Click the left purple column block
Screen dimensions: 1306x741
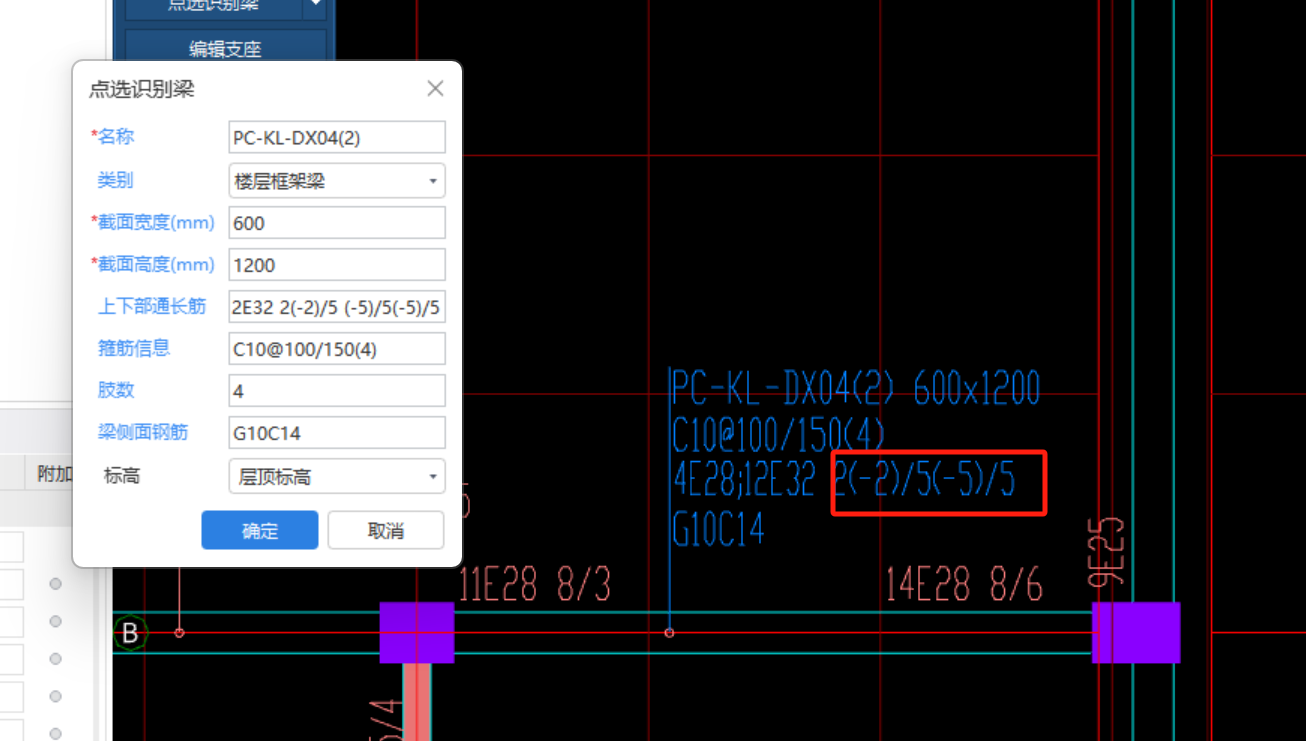[417, 633]
